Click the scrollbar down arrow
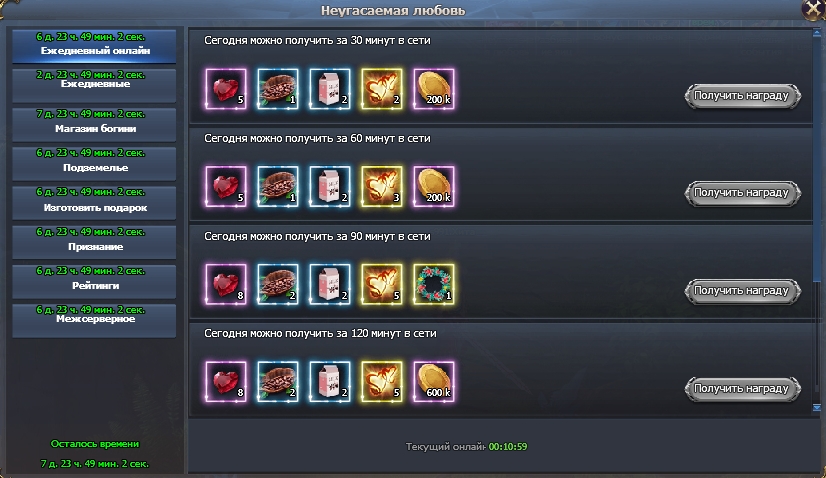Viewport: 826px width, 478px height. (x=817, y=407)
